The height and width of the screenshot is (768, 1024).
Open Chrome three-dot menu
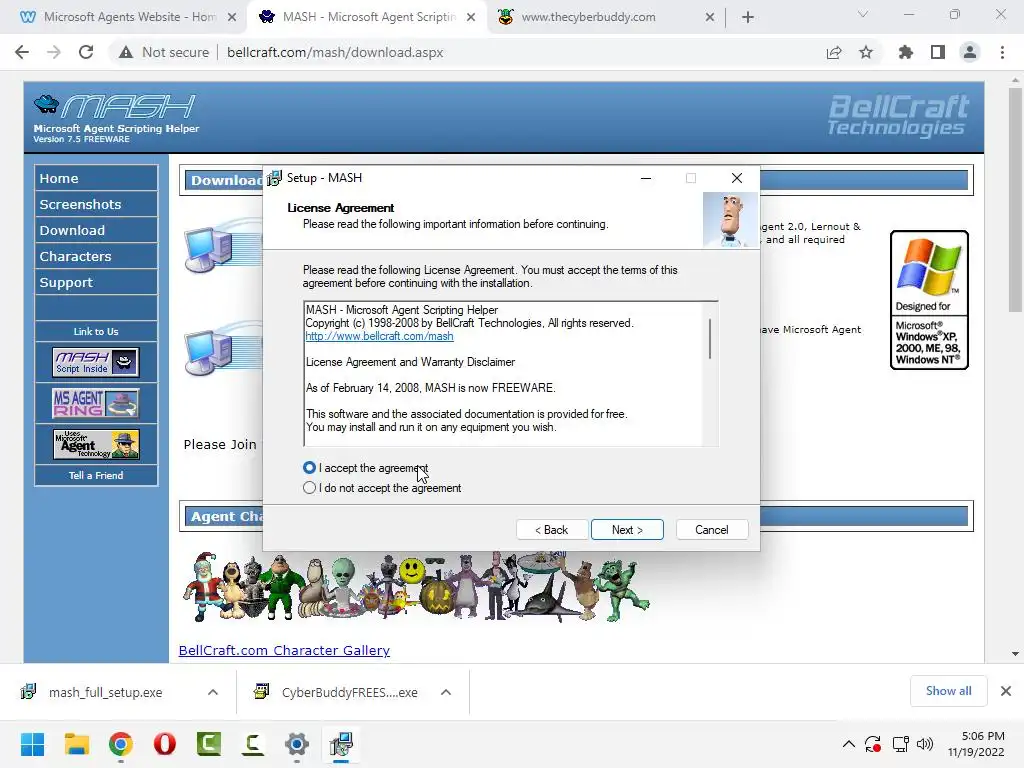[1002, 52]
